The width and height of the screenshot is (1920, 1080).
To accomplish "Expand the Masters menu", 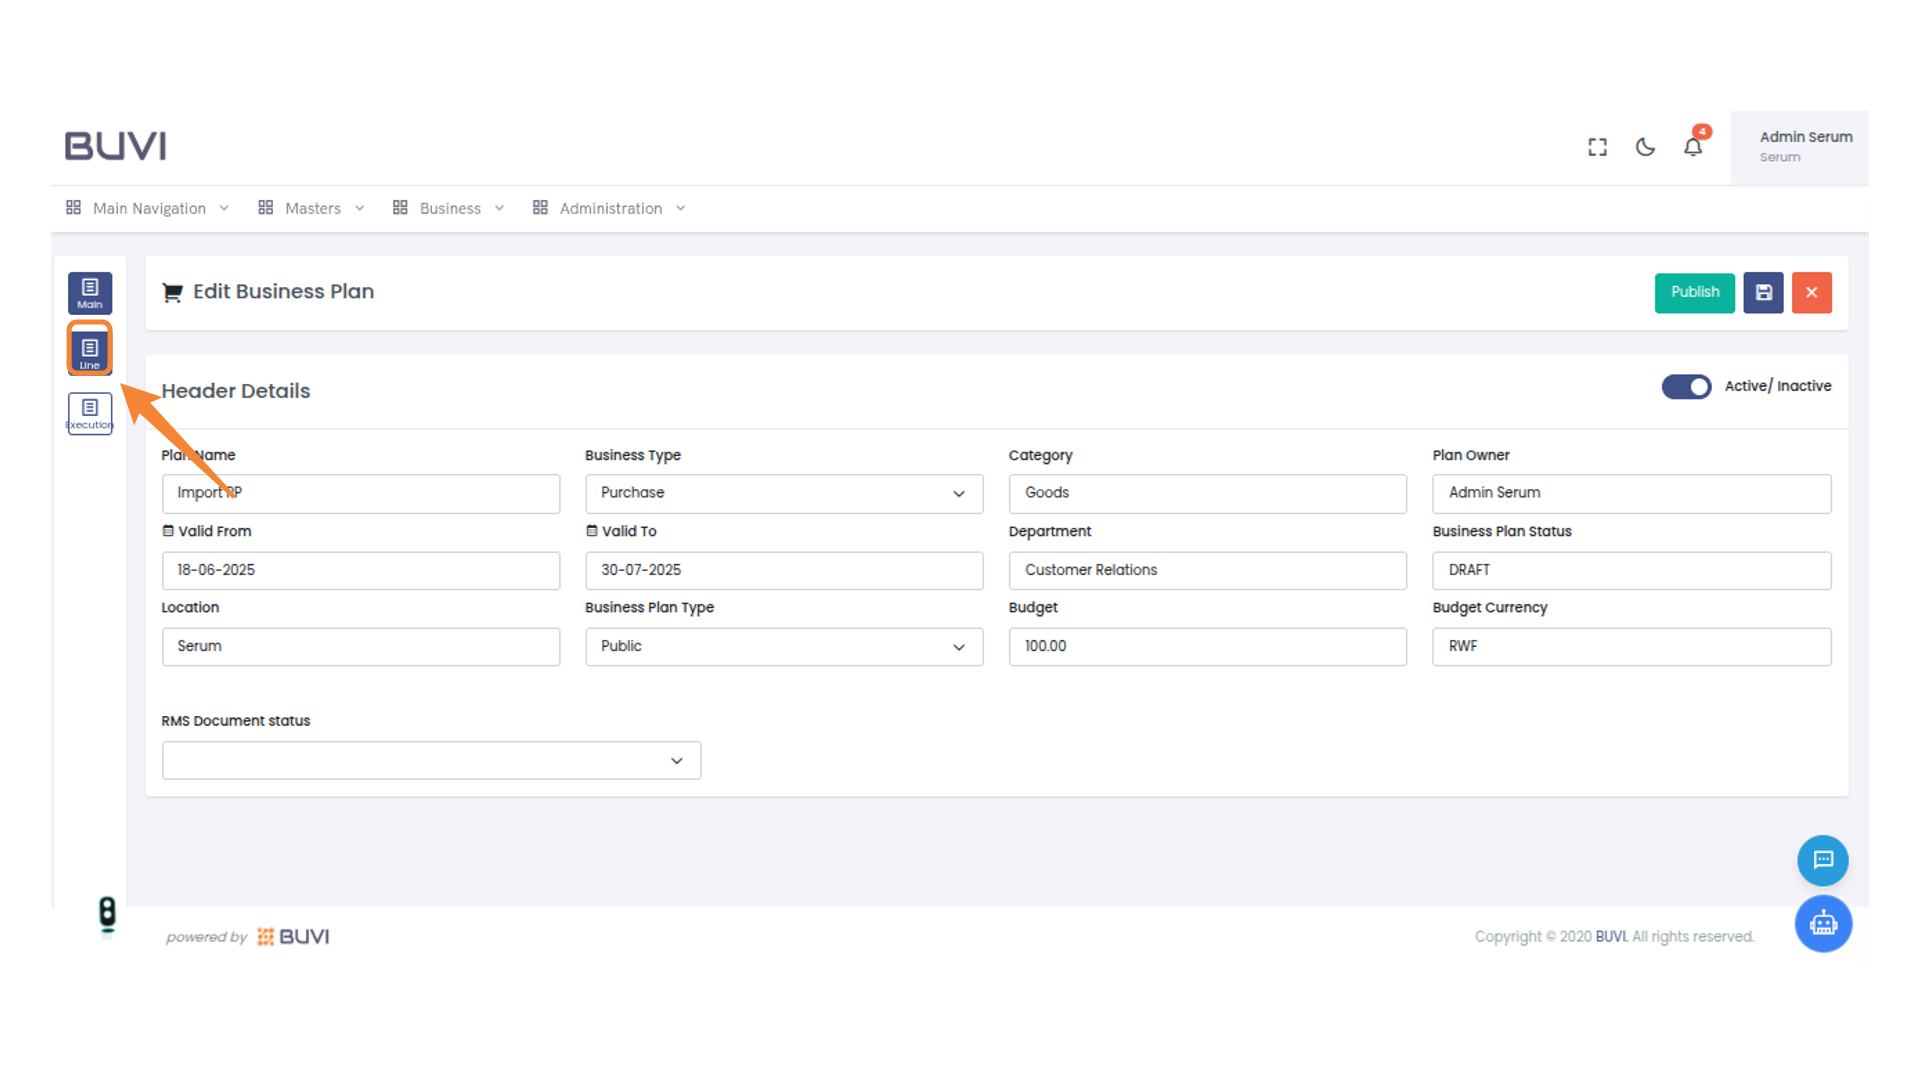I will tap(311, 208).
